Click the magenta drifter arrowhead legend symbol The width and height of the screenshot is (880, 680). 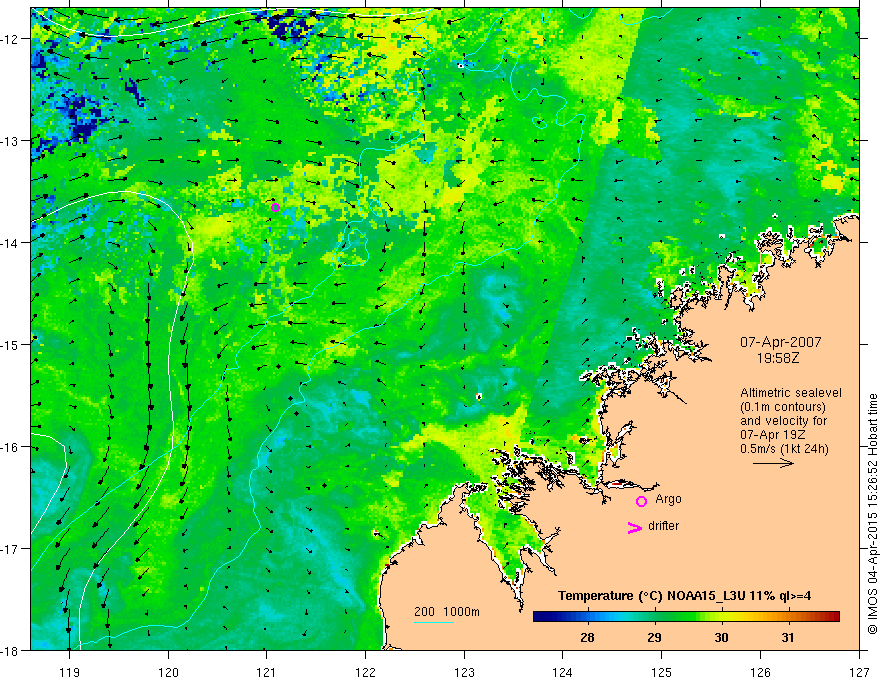[635, 527]
